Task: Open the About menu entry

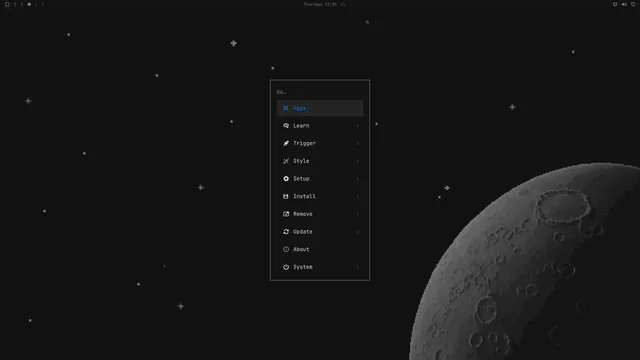Action: pyautogui.click(x=320, y=249)
